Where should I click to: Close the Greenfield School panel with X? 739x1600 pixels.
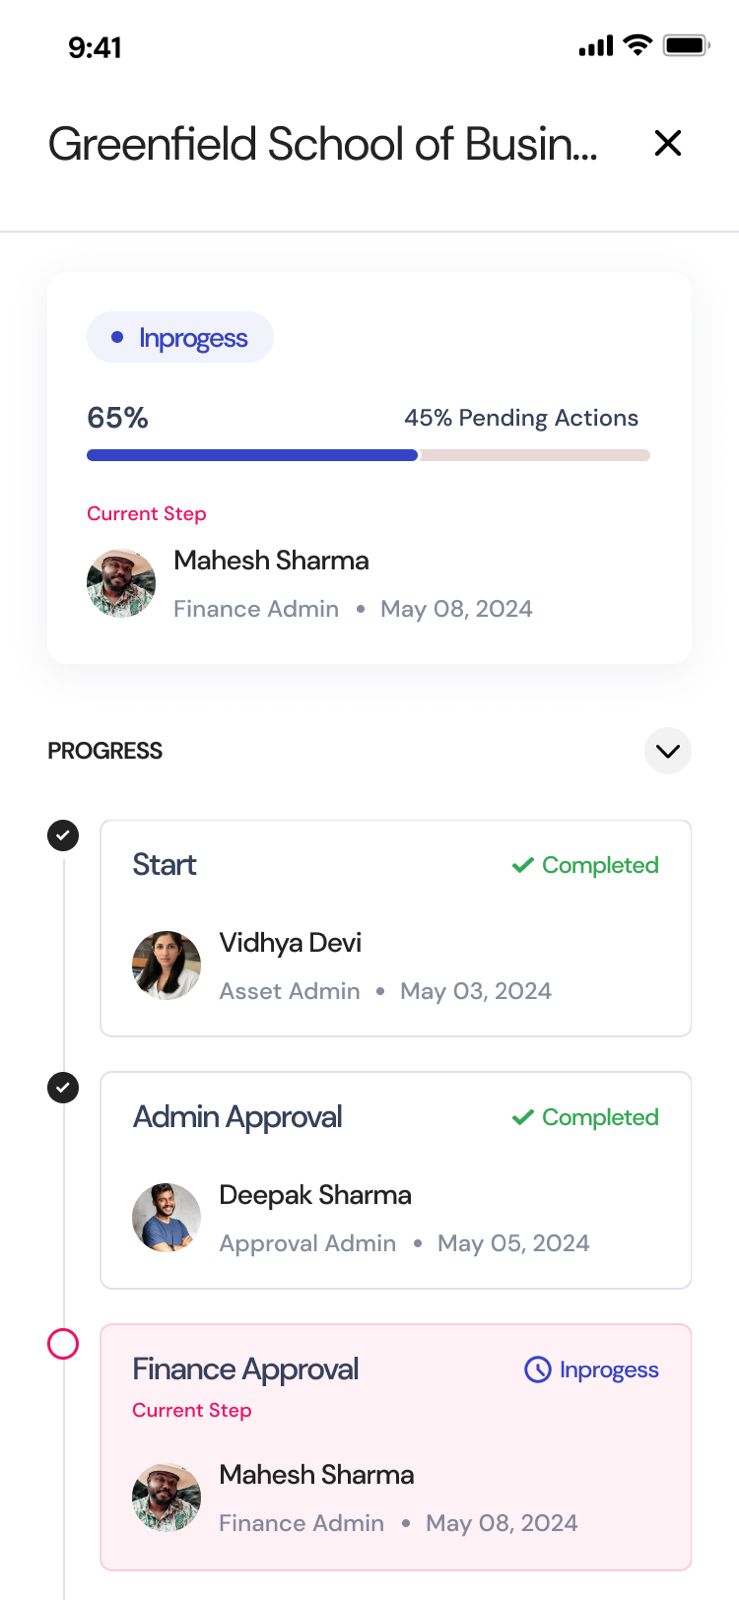coord(667,143)
